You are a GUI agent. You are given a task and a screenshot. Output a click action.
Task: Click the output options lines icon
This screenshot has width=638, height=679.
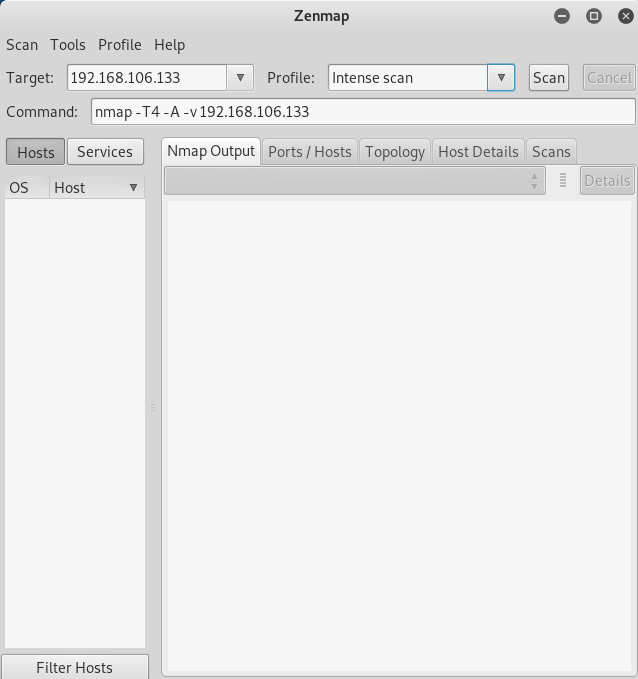563,180
